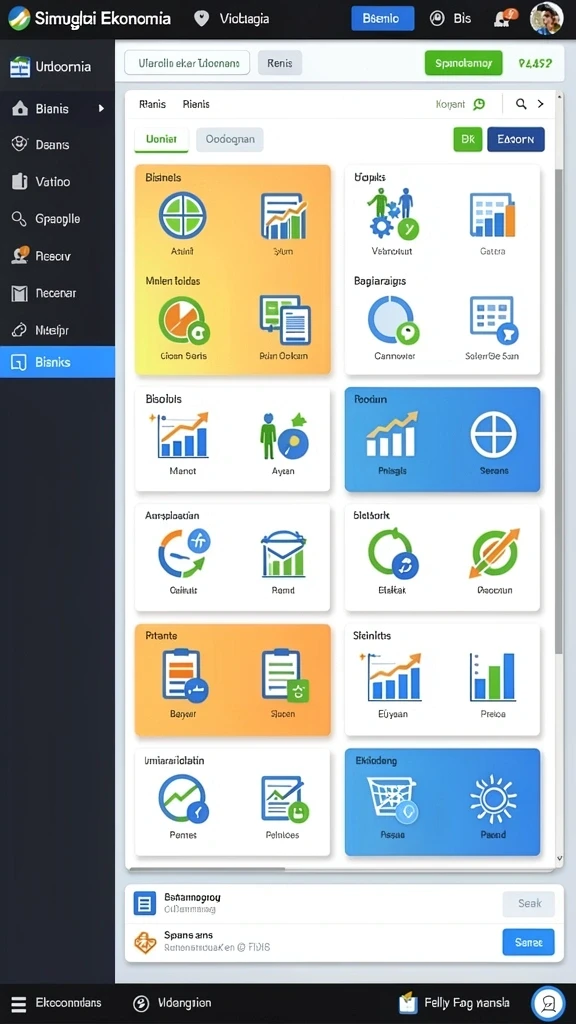Select the Cioan Saris pie chart icon
The height and width of the screenshot is (1024, 576).
pos(184,320)
